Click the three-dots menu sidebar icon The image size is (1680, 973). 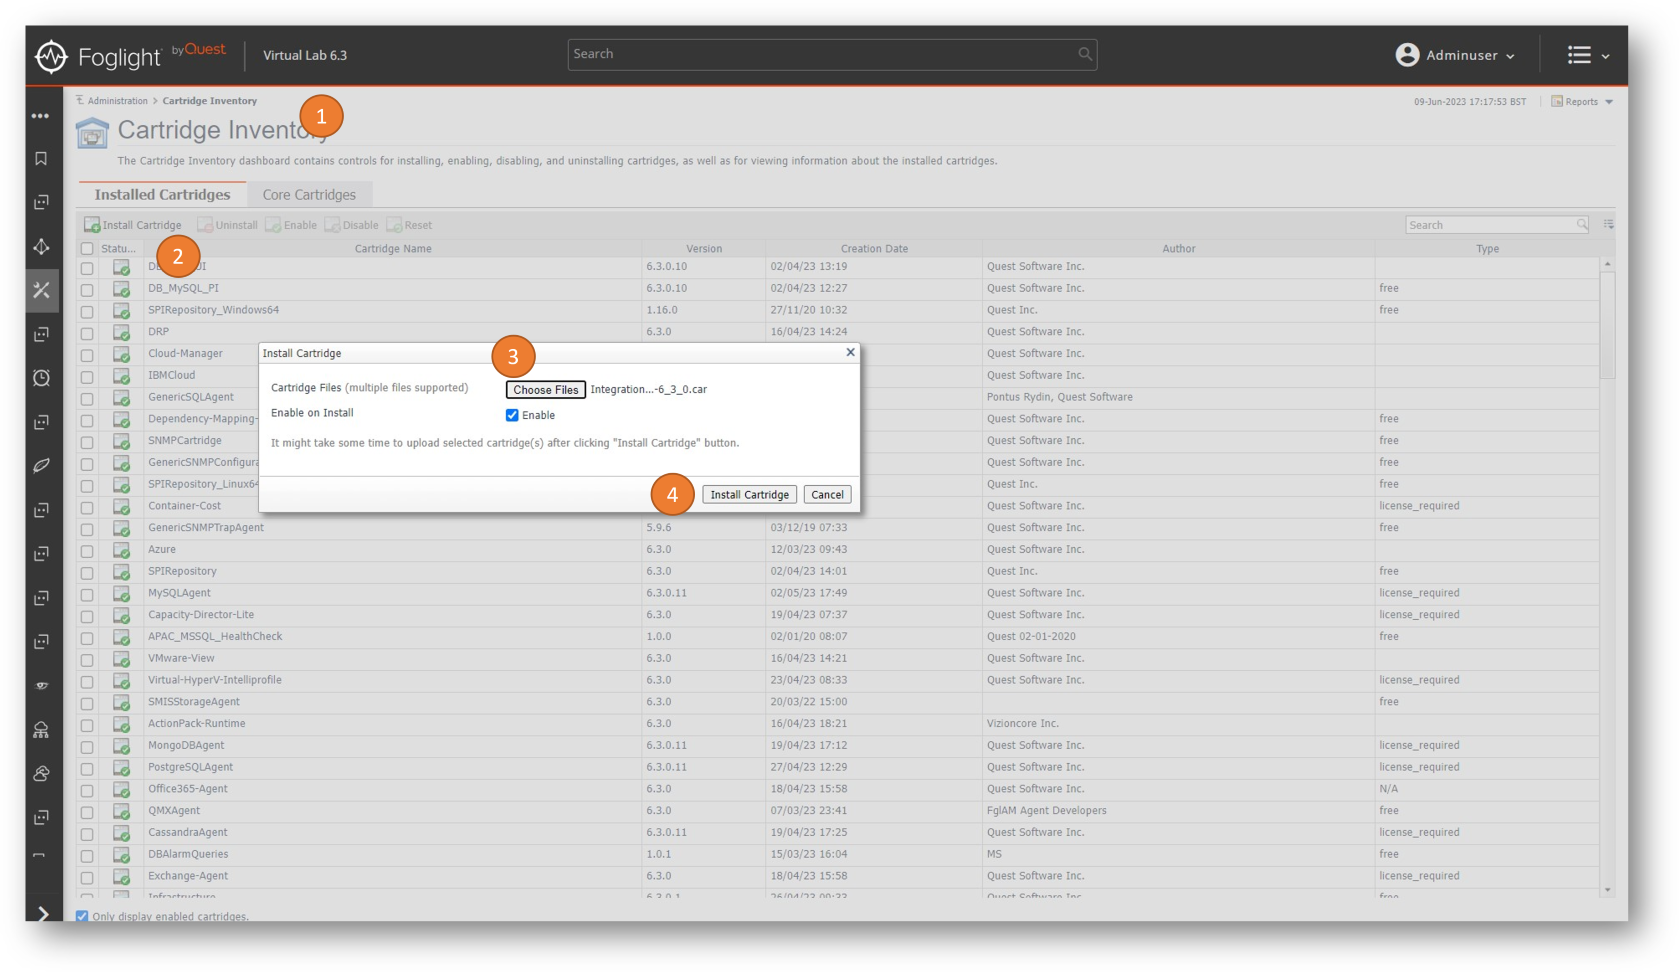[x=40, y=116]
